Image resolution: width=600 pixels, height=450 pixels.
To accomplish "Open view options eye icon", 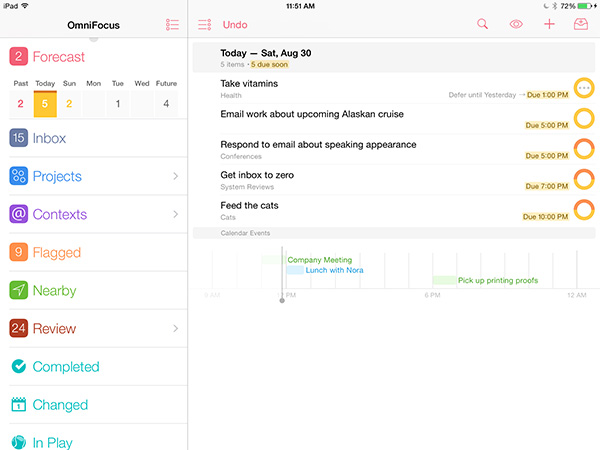I will [516, 24].
